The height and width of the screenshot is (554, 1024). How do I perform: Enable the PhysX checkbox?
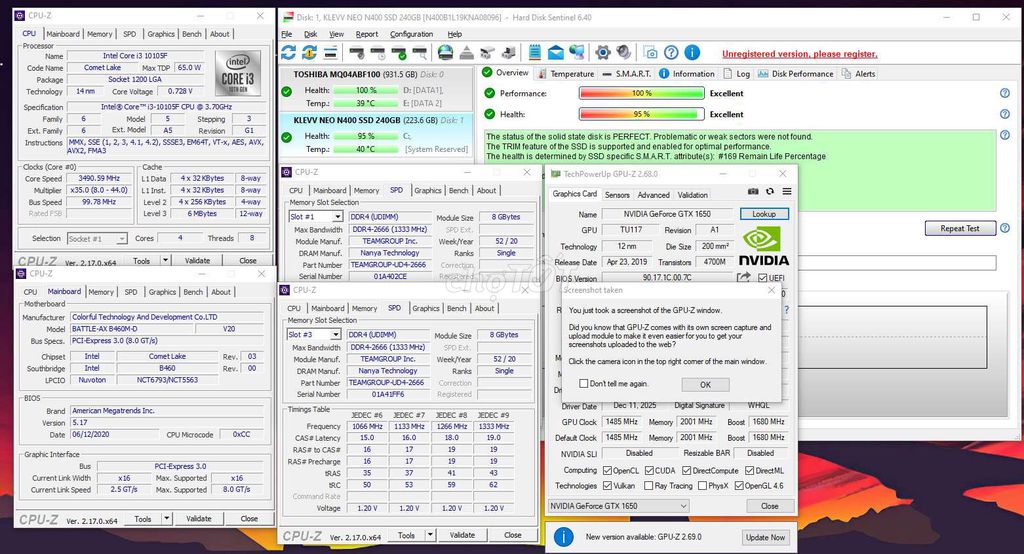click(703, 485)
